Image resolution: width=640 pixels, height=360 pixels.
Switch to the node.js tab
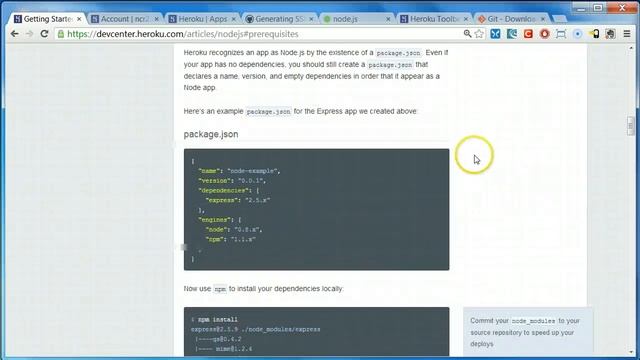click(x=356, y=19)
